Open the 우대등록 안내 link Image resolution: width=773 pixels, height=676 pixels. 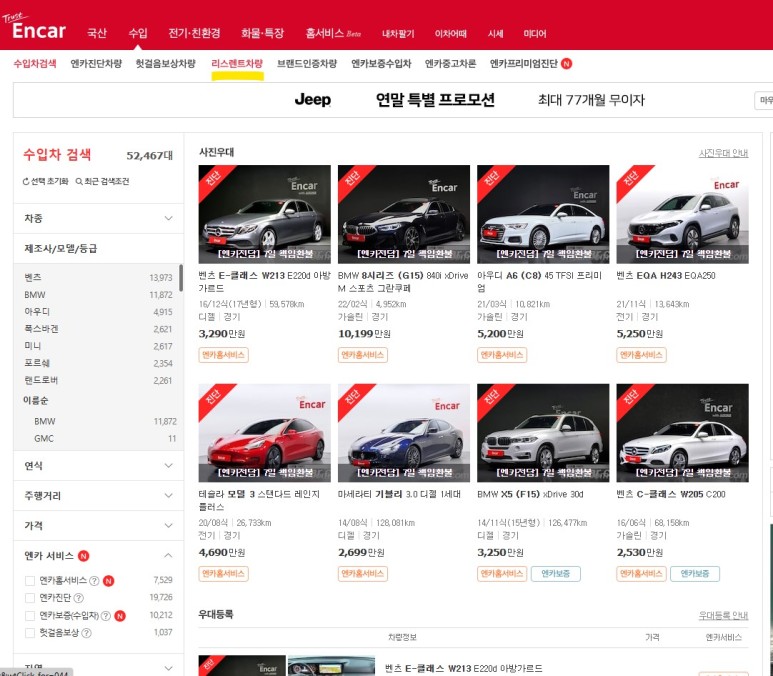pyautogui.click(x=723, y=615)
